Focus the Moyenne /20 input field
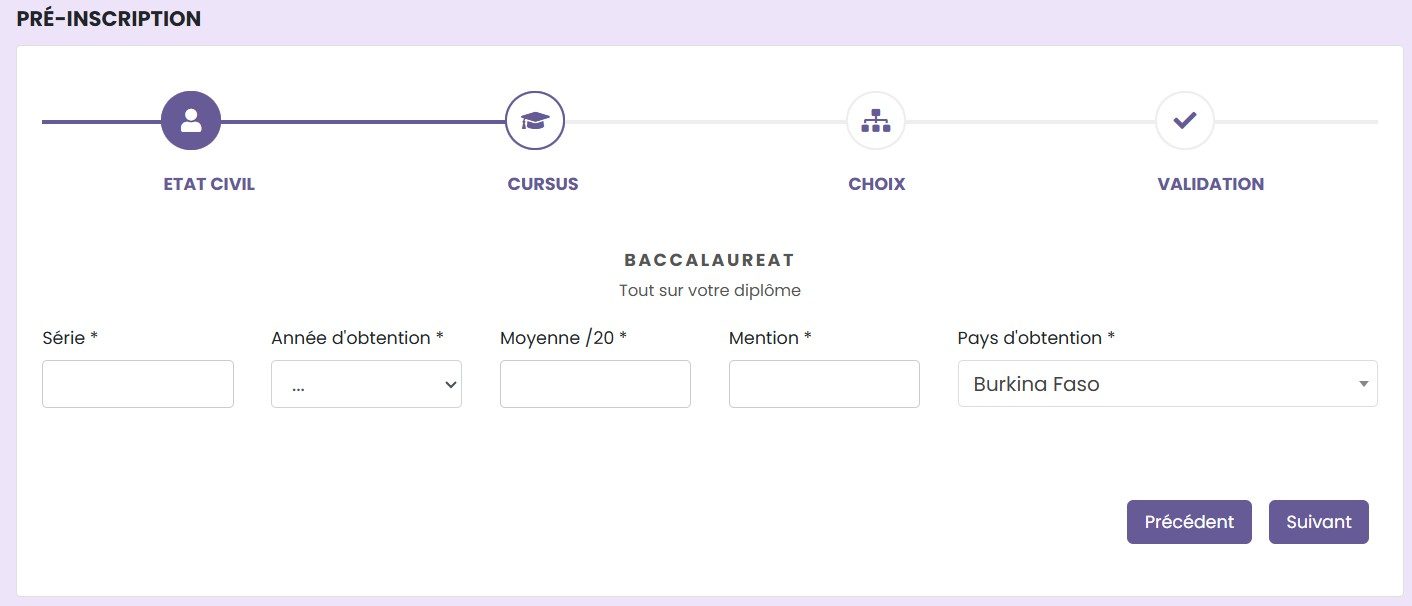The width and height of the screenshot is (1412, 606). coord(595,384)
